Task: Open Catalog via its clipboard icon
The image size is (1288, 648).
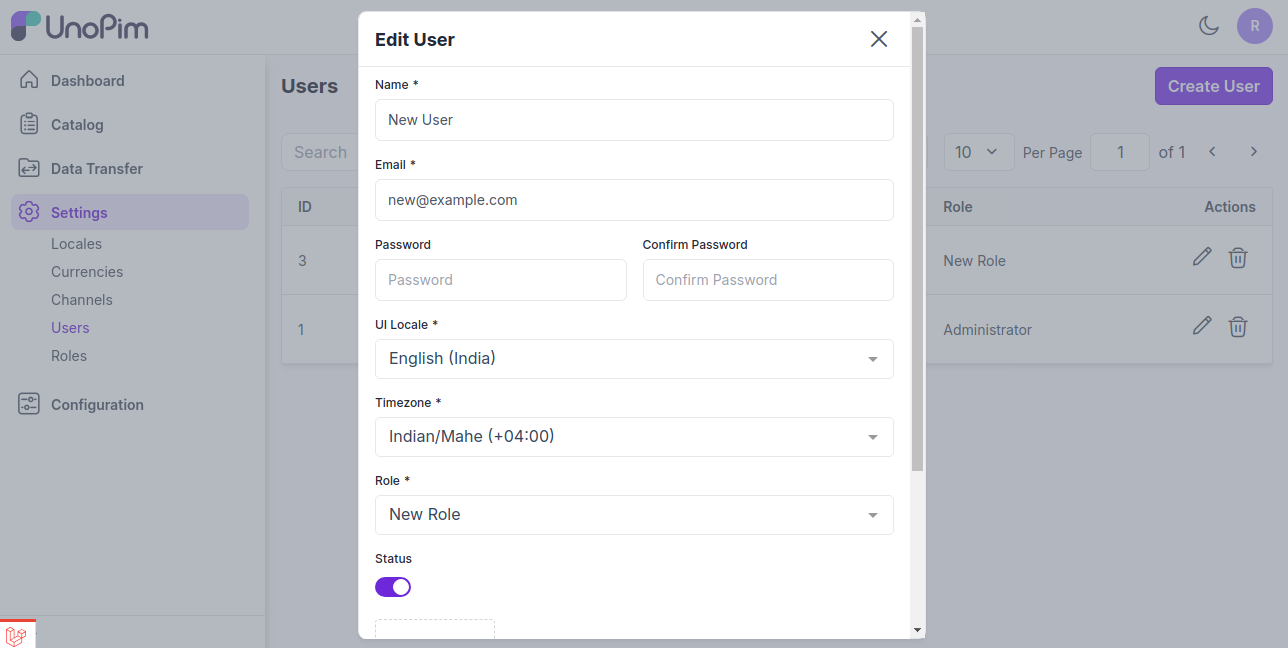Action: 29,124
